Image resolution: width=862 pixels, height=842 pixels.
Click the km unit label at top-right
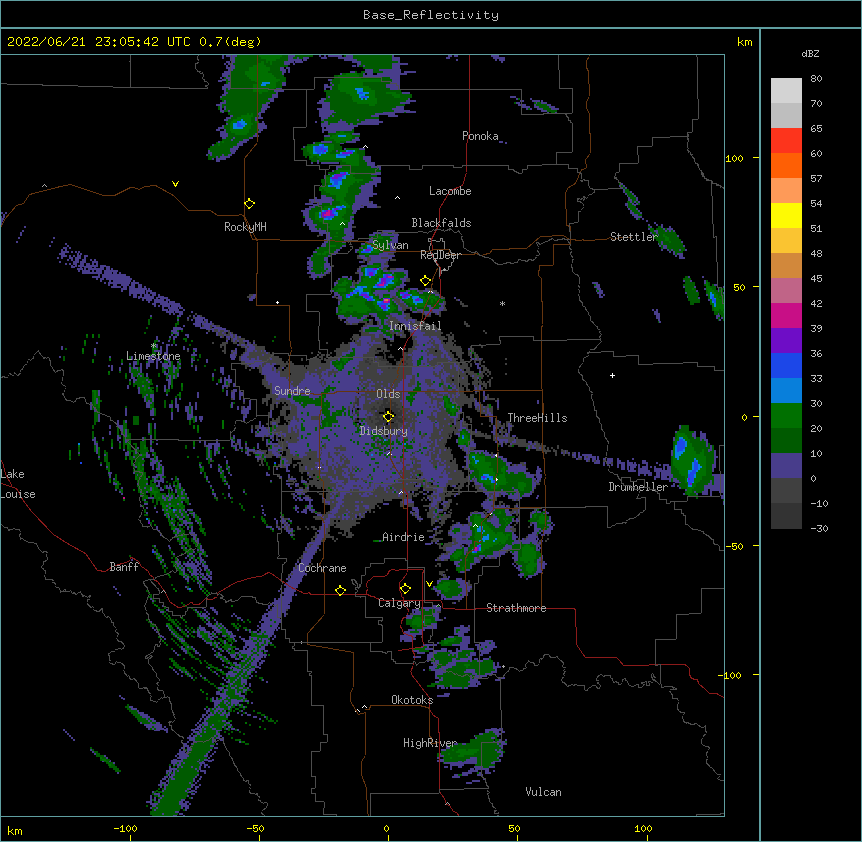[x=744, y=42]
